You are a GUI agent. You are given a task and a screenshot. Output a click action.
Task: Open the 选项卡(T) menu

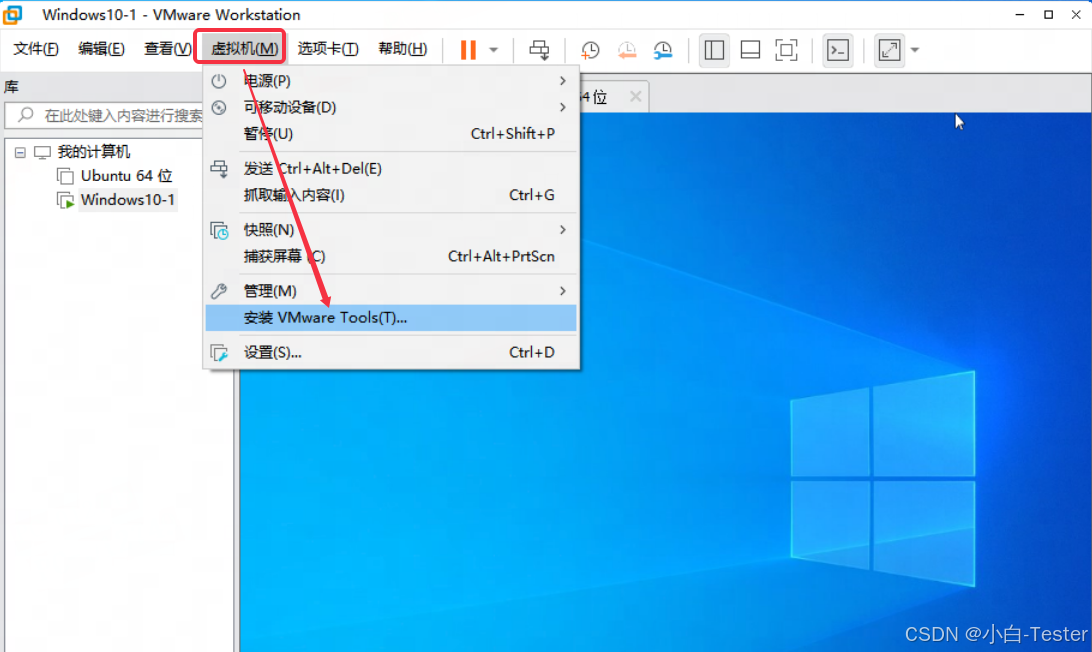pos(328,49)
